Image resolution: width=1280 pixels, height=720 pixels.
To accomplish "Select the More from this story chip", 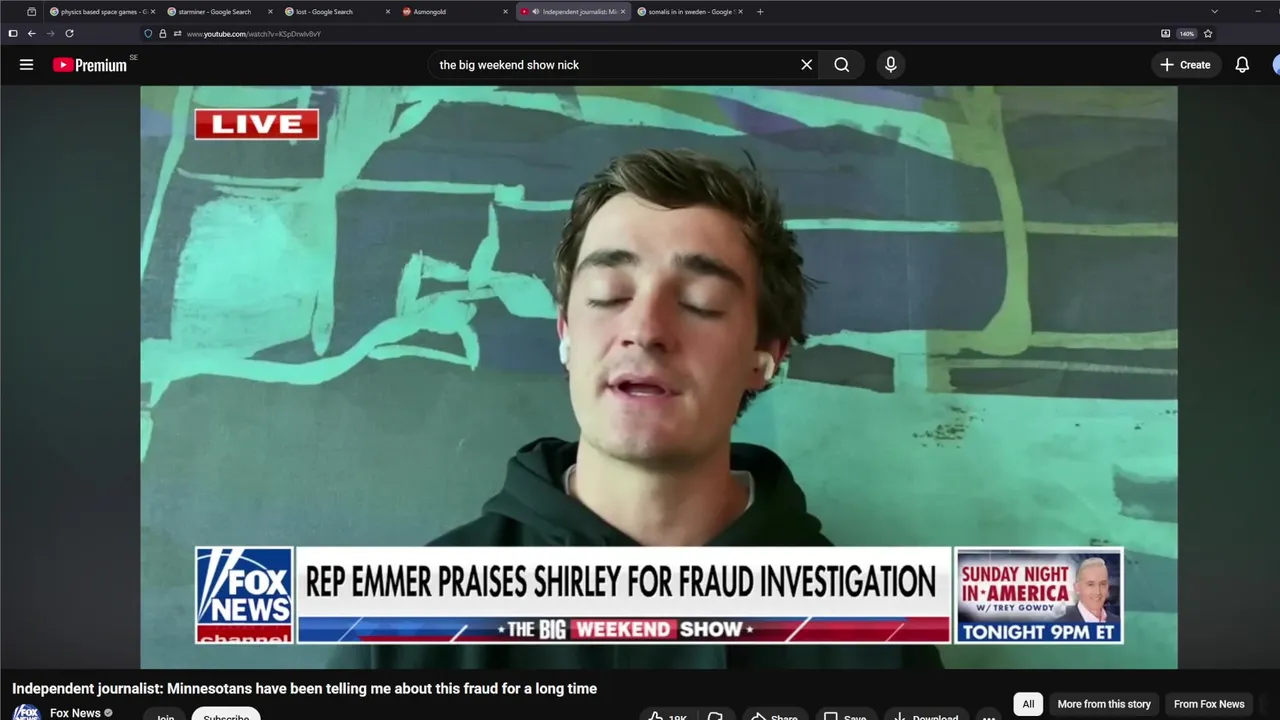I will click(1104, 704).
